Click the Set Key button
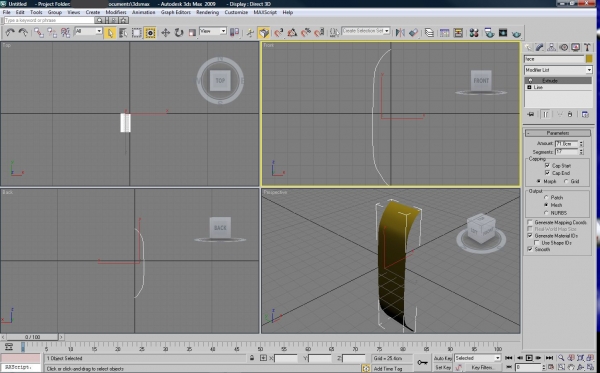 (443, 367)
